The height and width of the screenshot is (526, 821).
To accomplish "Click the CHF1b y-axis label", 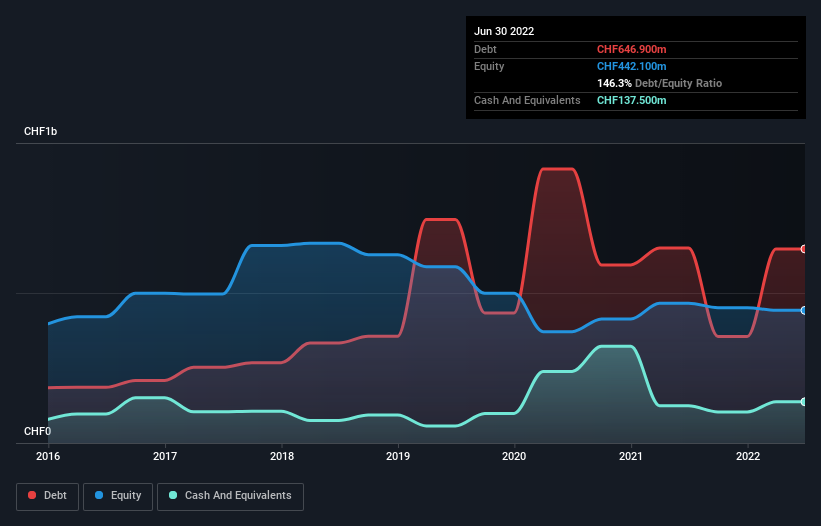I will [x=40, y=131].
